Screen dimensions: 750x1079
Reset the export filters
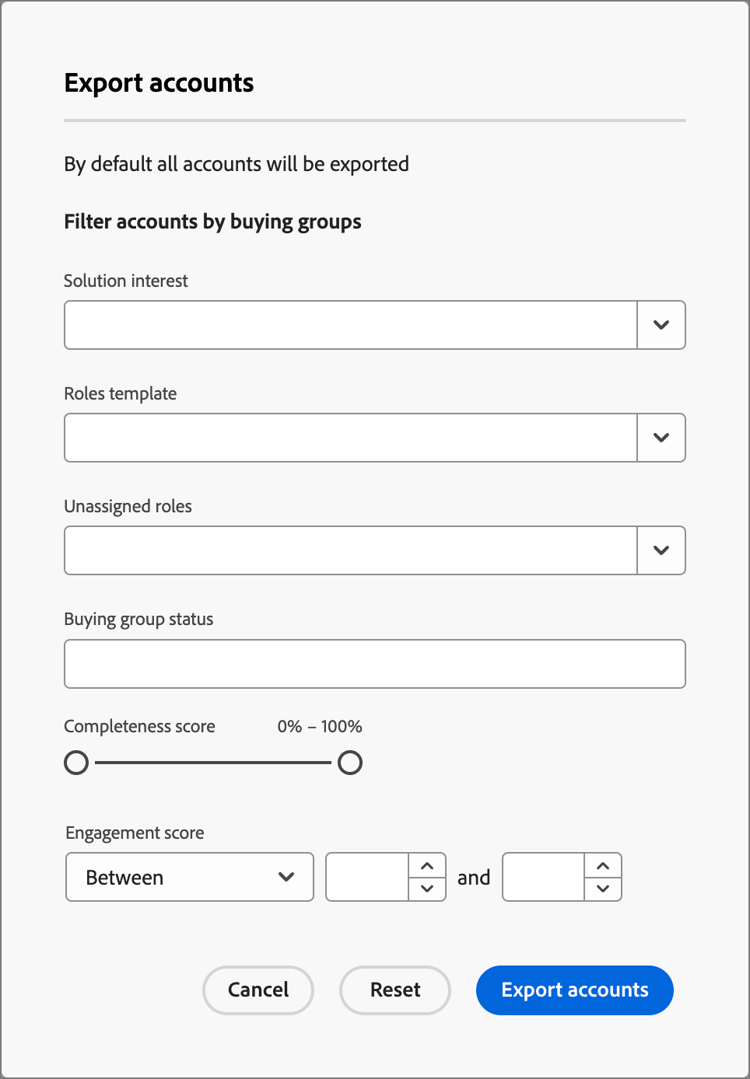pyautogui.click(x=394, y=990)
